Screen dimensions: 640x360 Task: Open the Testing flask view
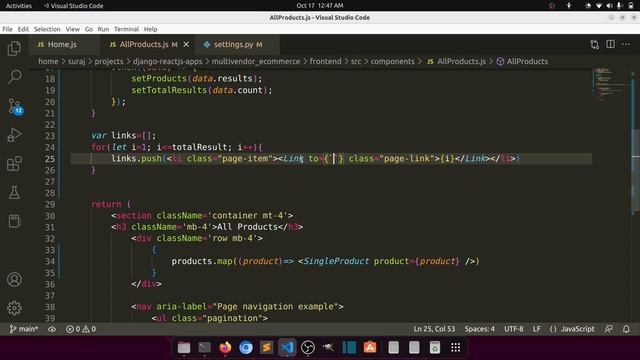[x=14, y=193]
